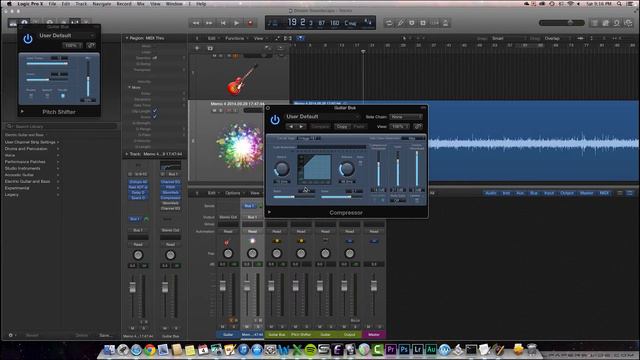Select the red guitar track icon
Screen dimensions: 640x360
(x=242, y=80)
